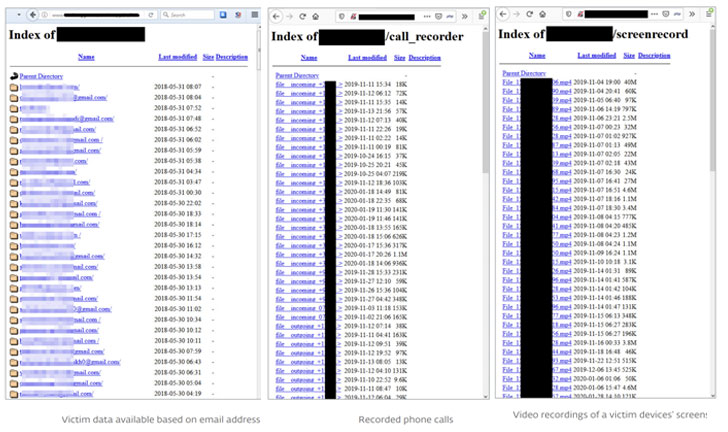The image size is (728, 432).
Task: Sort by Description in call_recorder window
Action: pyautogui.click(x=424, y=58)
